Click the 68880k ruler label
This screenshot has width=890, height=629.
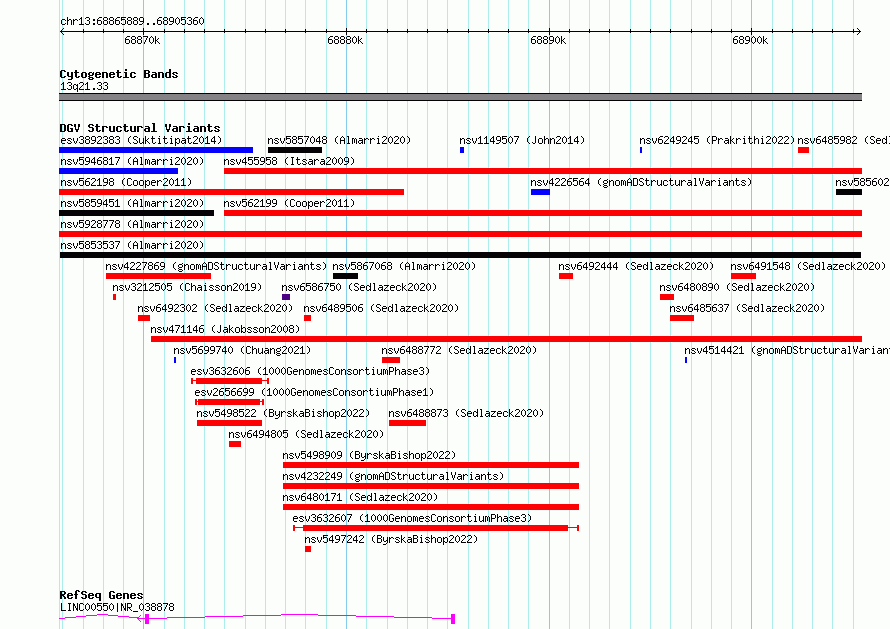coord(345,40)
